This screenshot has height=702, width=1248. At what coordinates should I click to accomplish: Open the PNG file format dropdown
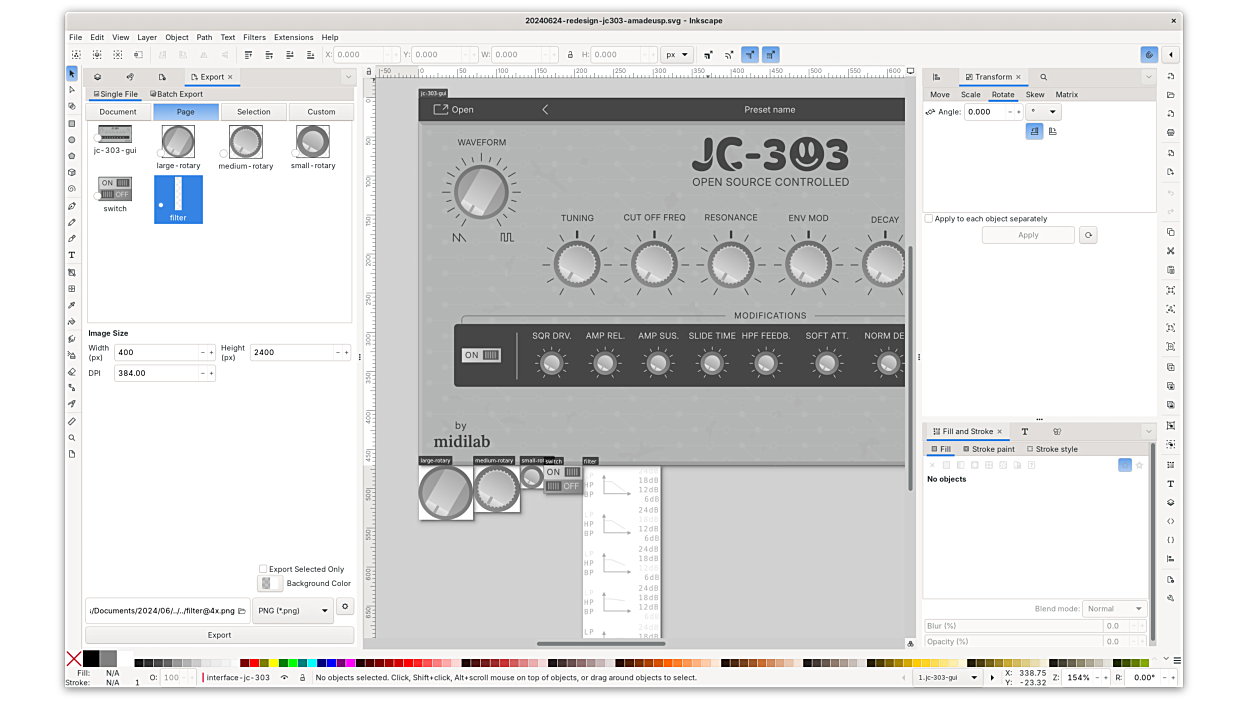(293, 610)
